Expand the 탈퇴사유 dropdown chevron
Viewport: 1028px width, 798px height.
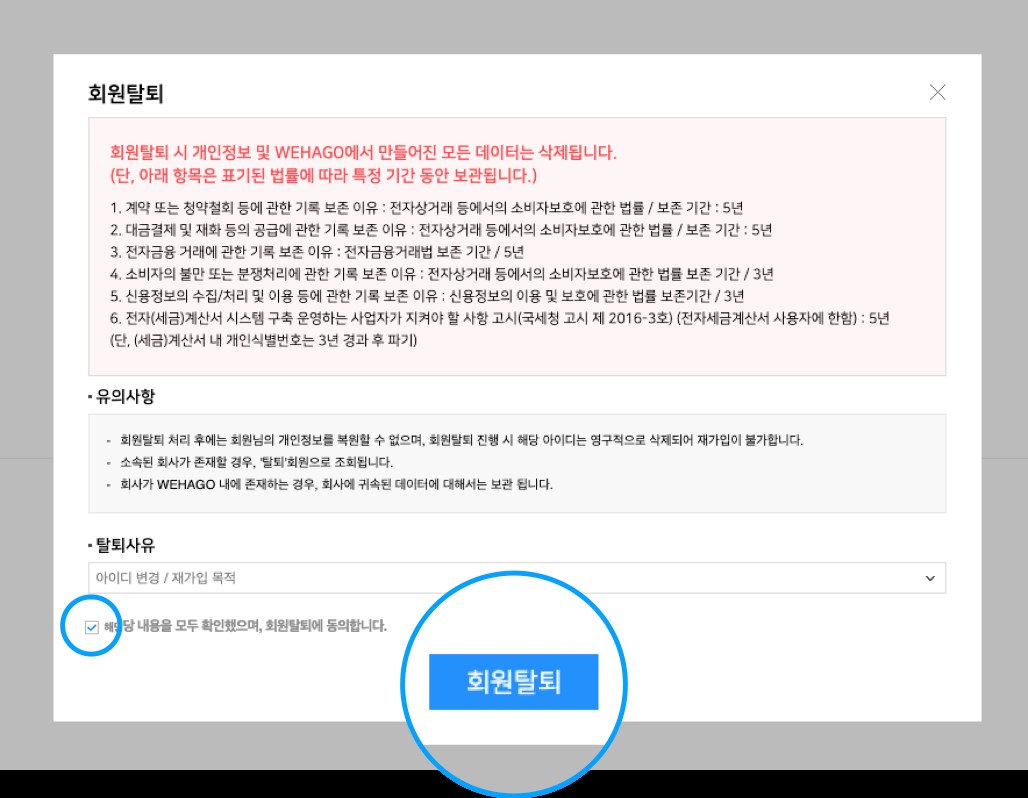(x=930, y=578)
